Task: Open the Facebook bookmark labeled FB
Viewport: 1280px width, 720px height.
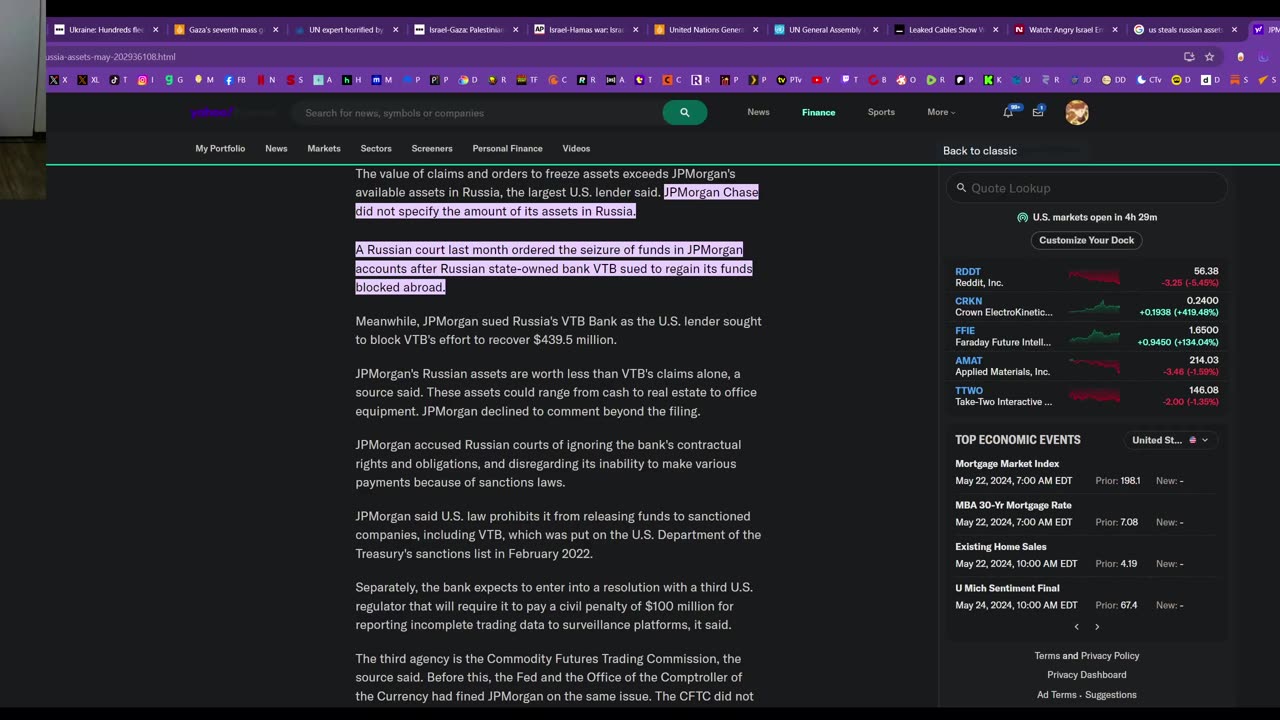Action: 236,80
